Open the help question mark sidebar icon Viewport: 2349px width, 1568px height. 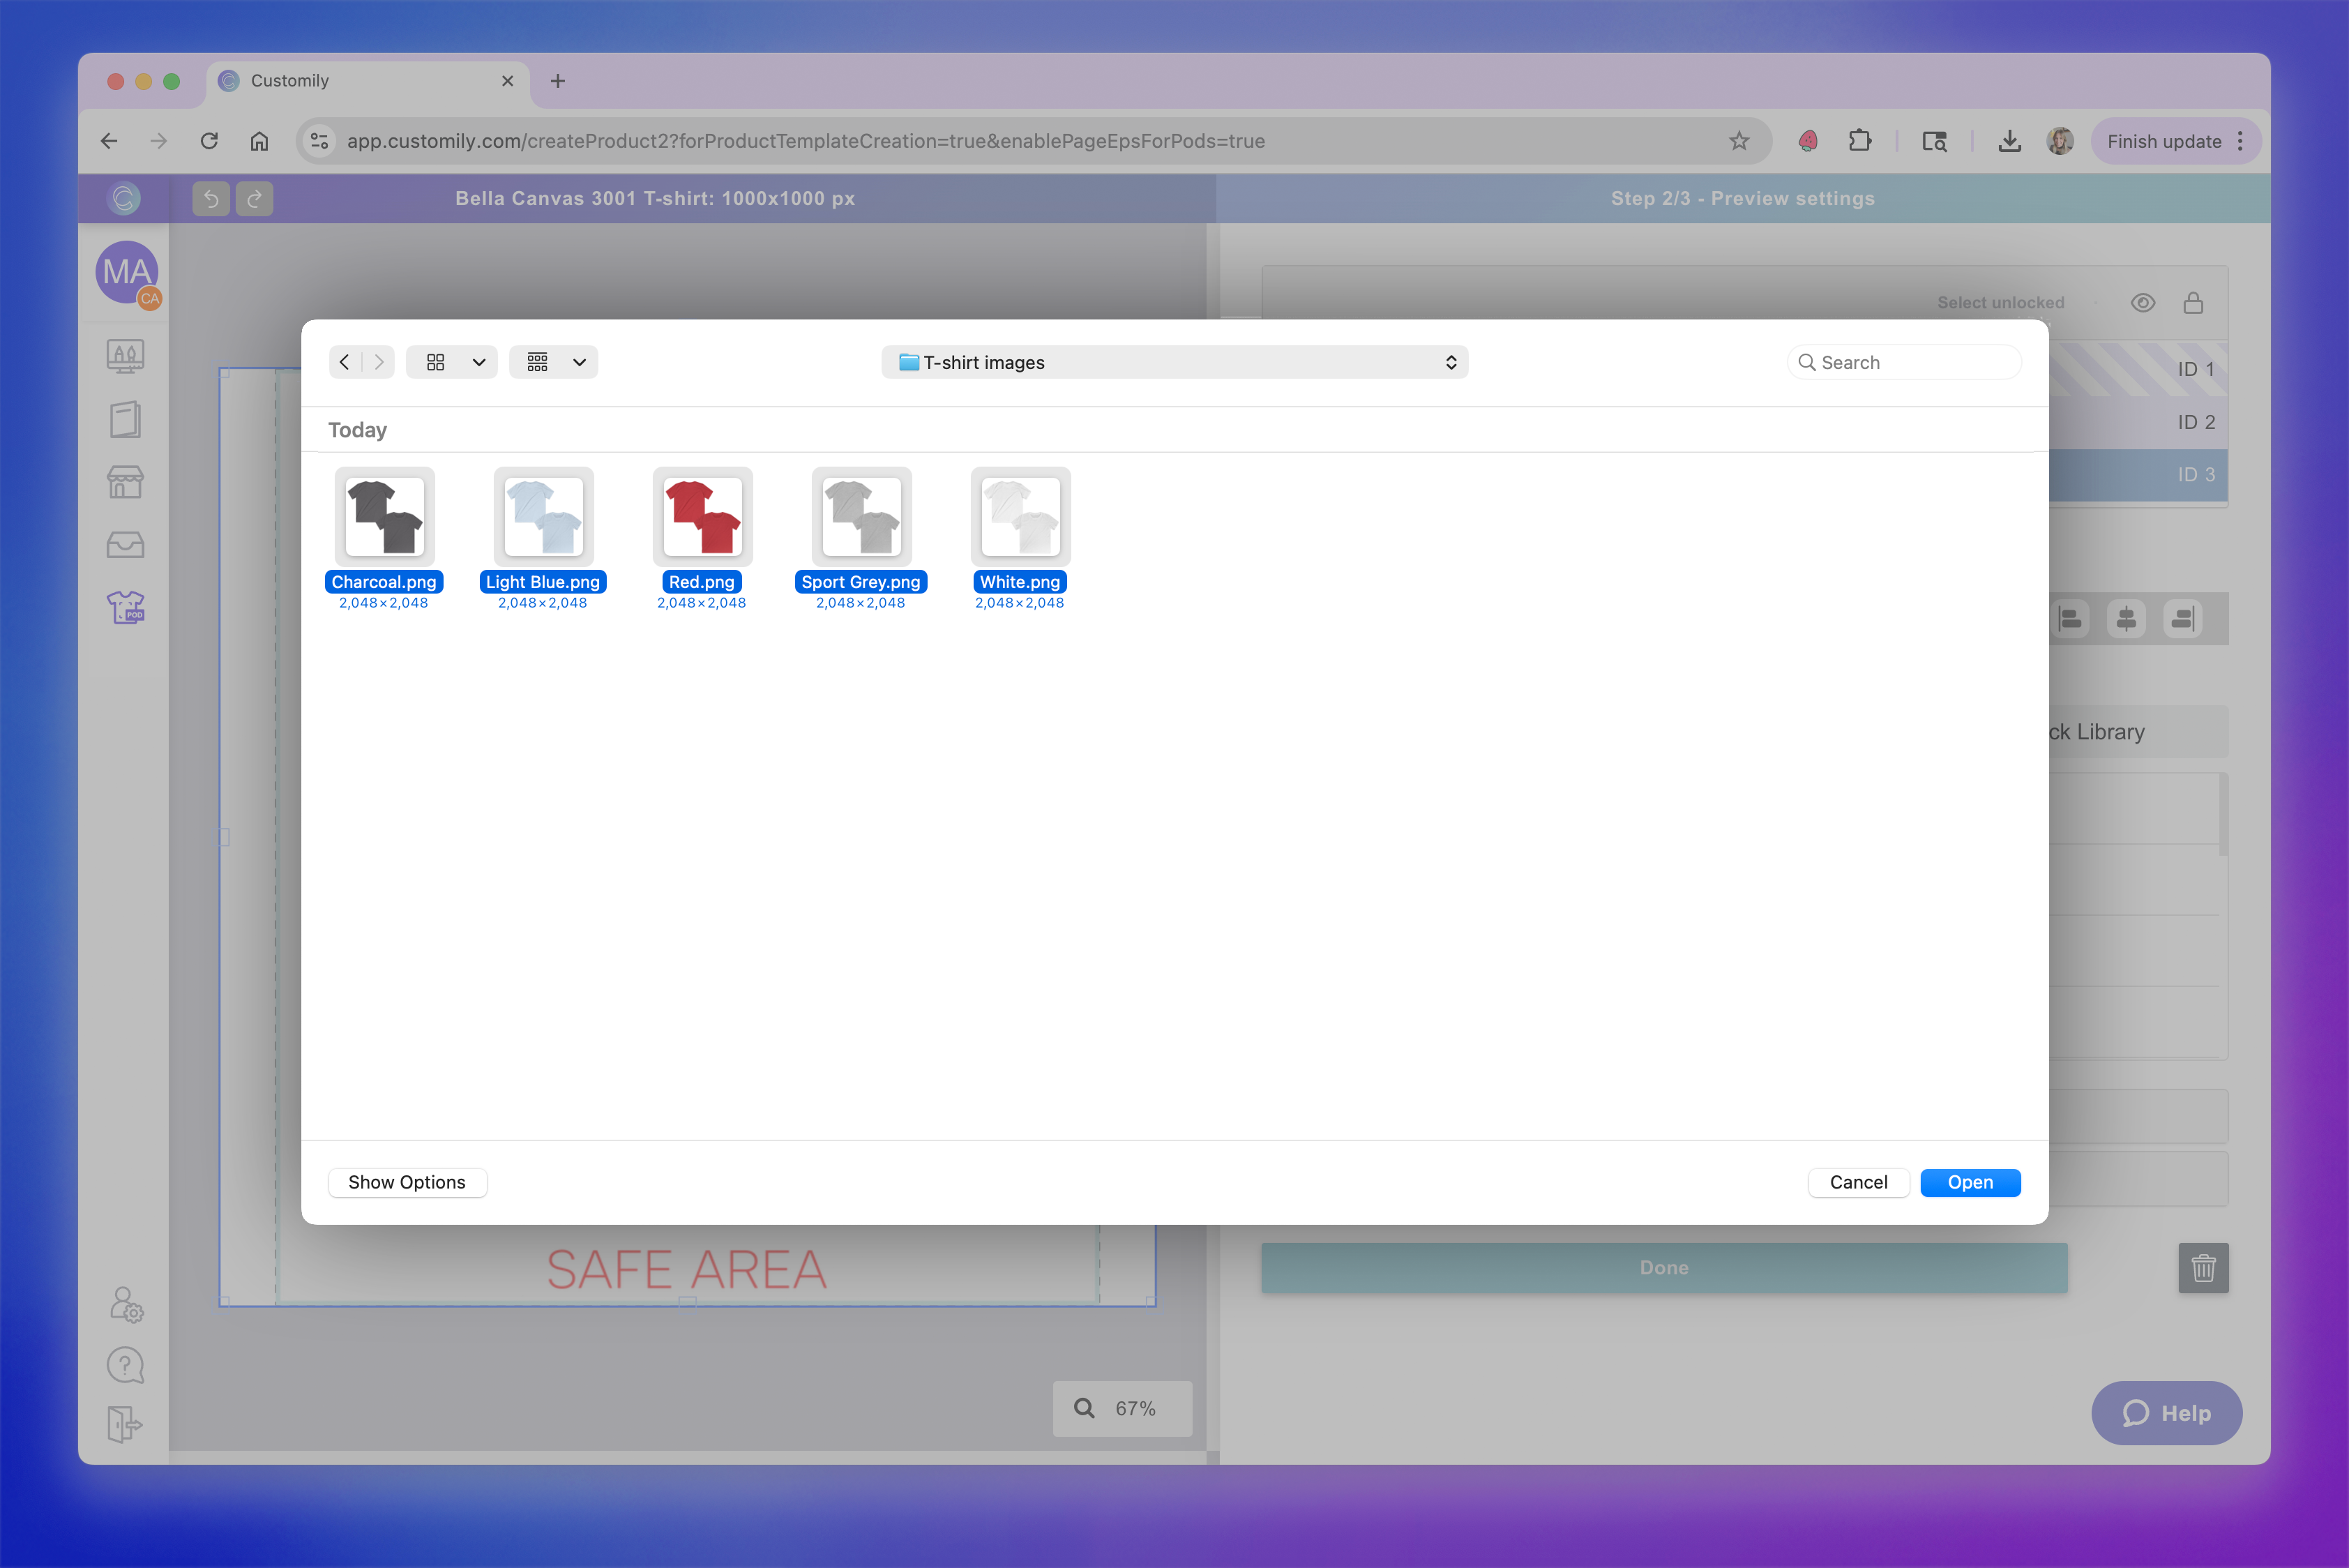(x=125, y=1365)
